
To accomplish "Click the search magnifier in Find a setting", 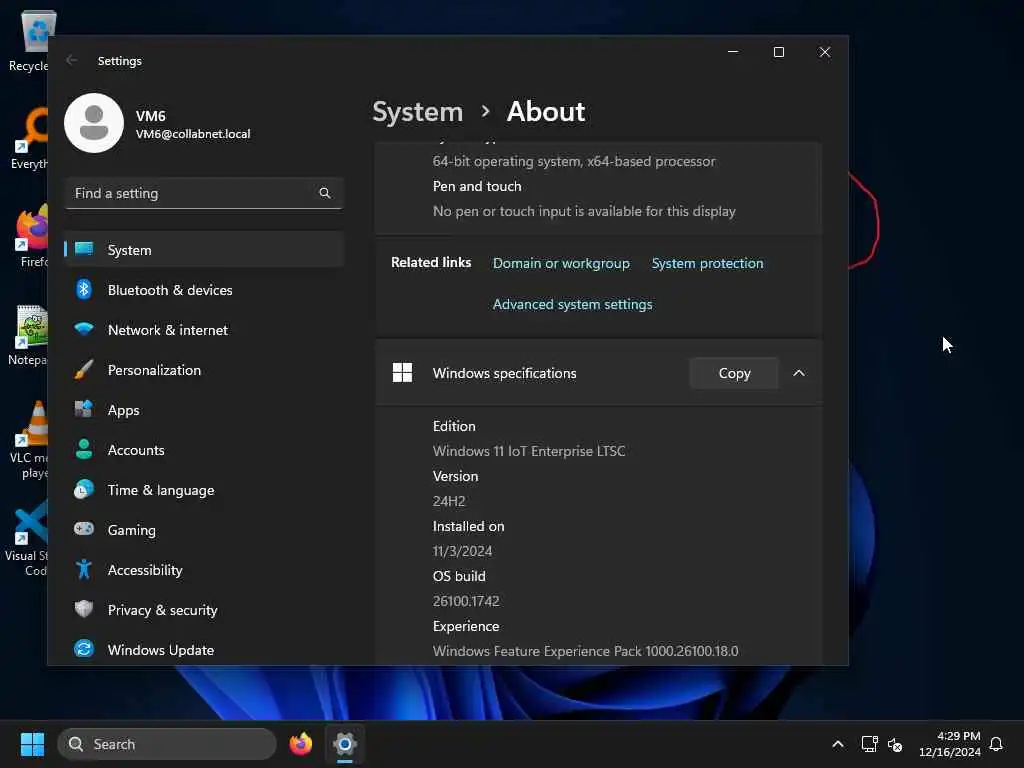I will click(325, 193).
